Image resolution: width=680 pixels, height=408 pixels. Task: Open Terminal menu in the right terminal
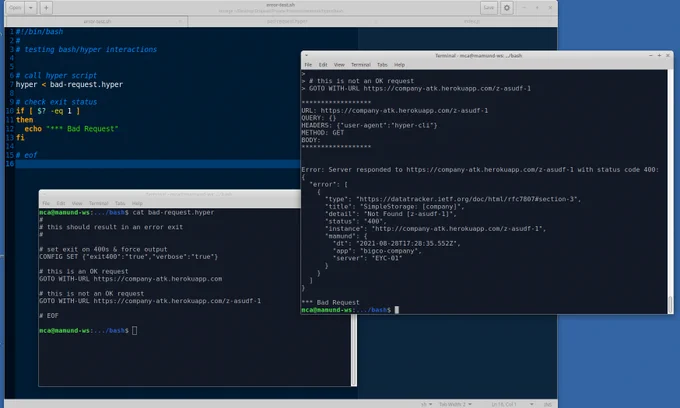click(x=361, y=65)
